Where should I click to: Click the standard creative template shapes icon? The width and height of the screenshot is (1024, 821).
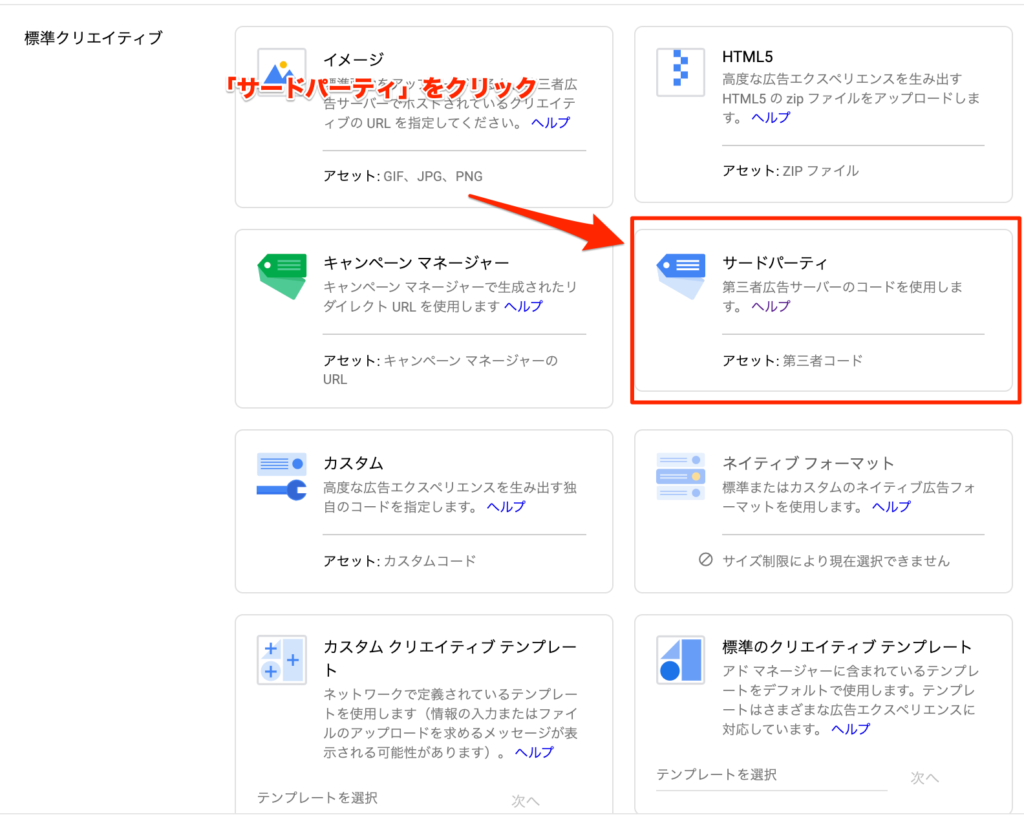(x=680, y=660)
